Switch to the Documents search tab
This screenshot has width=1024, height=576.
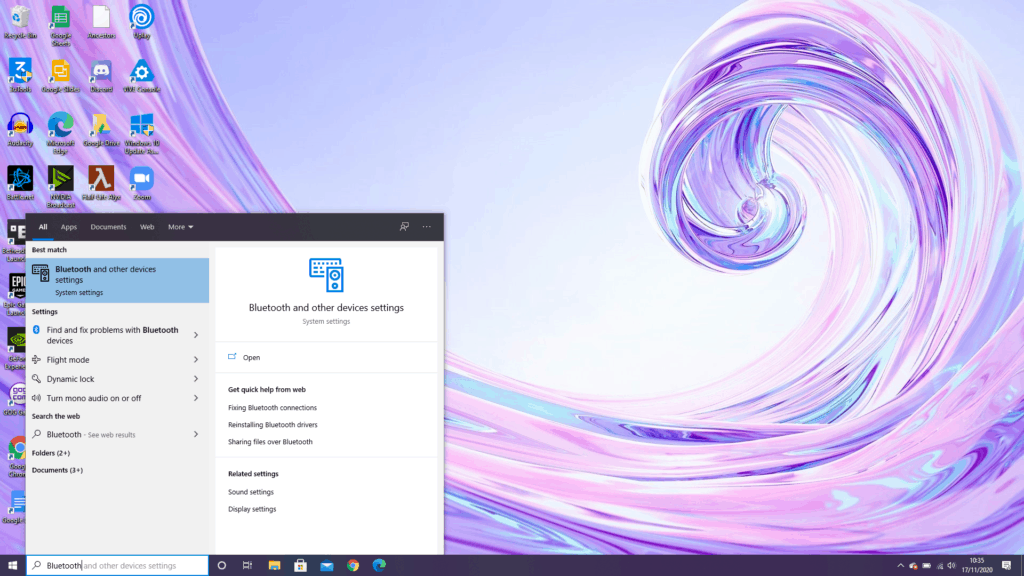108,227
